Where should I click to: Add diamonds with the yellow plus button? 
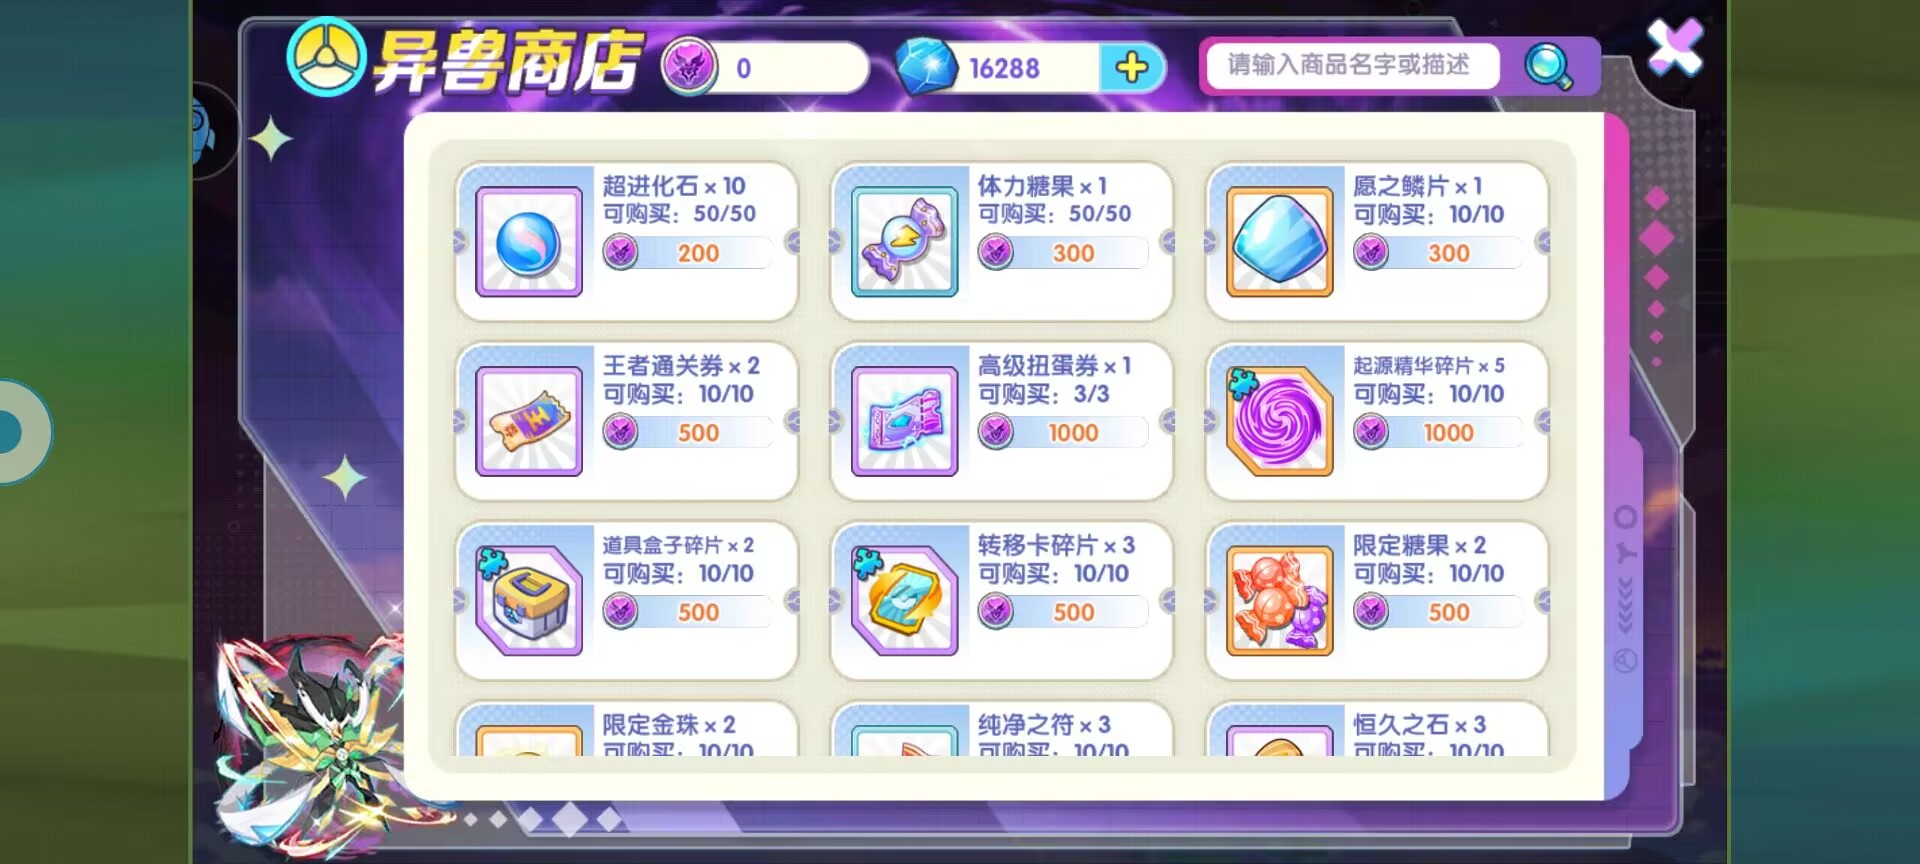1131,68
